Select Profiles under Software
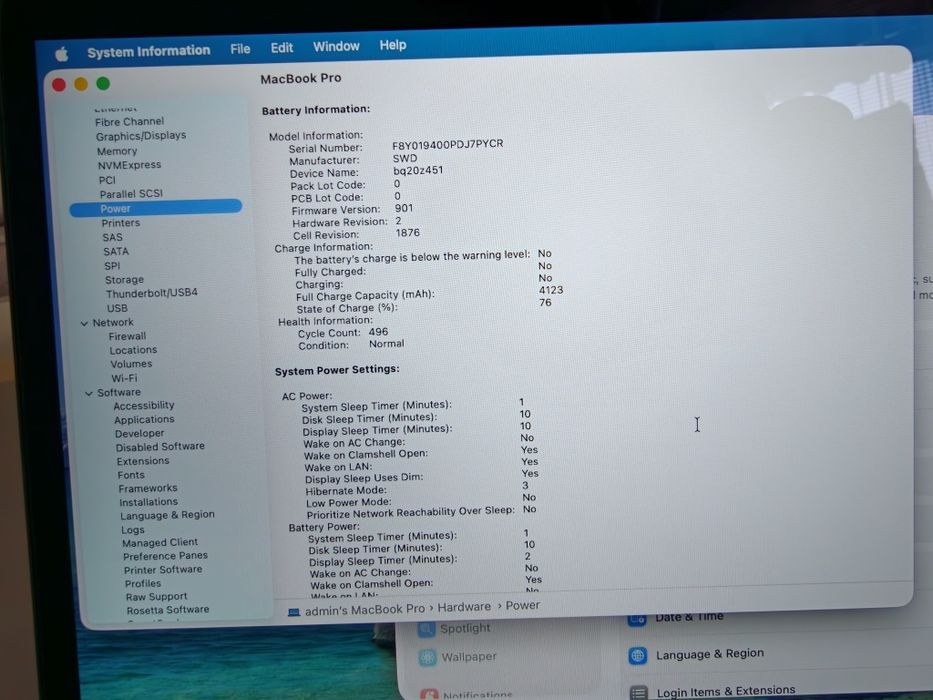Viewport: 933px width, 700px height. pos(143,583)
